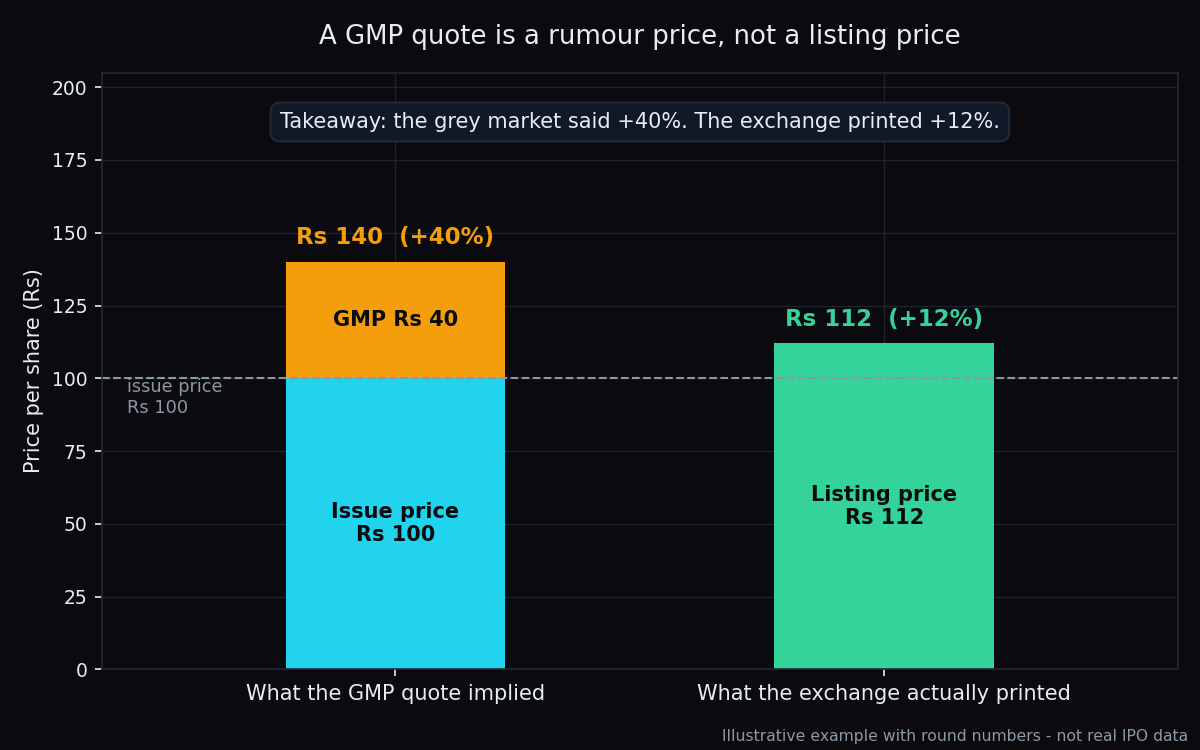Click the Rs 140 (+40%) label
Screen dimensions: 1200x750
395,237
